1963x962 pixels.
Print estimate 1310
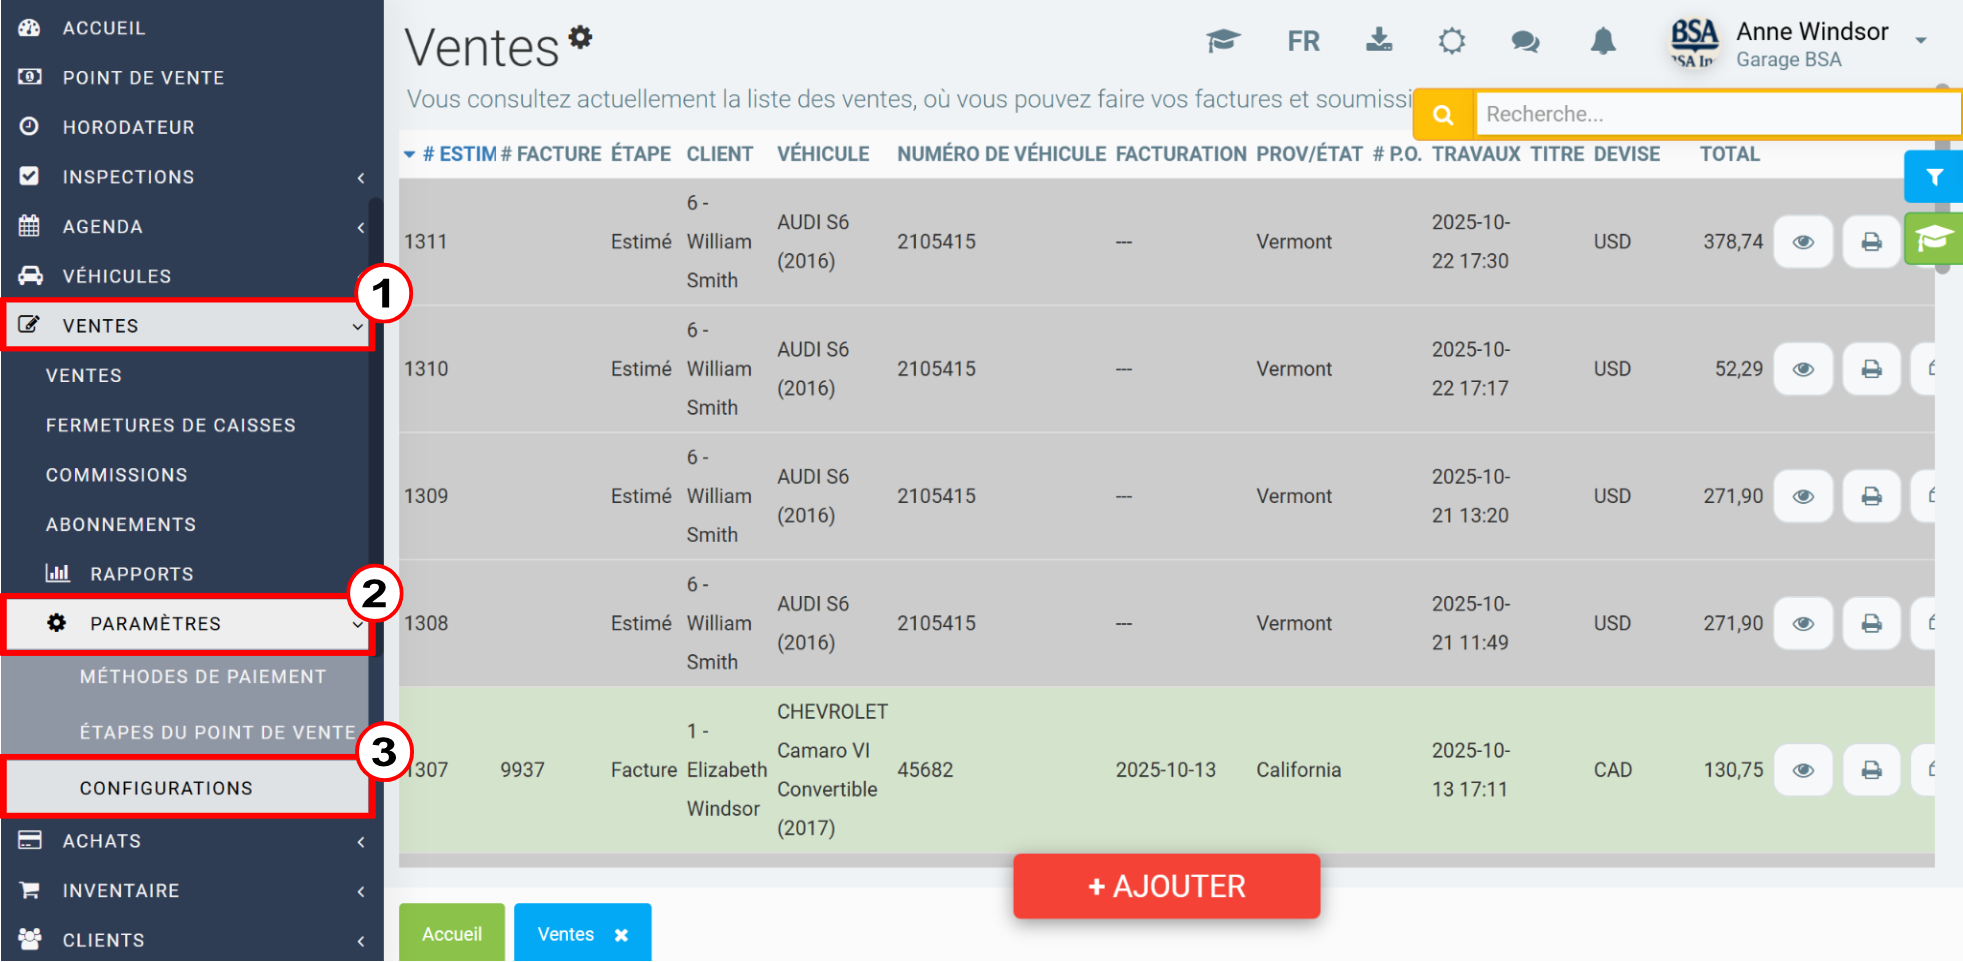[x=1871, y=369]
